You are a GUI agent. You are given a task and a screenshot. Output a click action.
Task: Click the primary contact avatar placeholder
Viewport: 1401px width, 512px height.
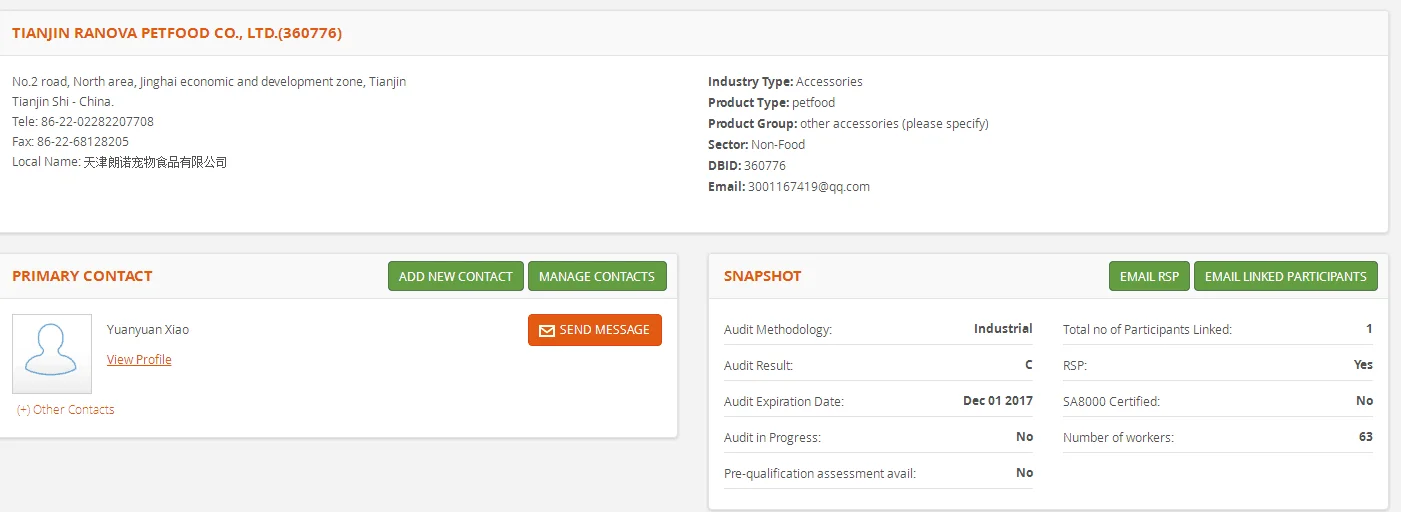pyautogui.click(x=52, y=354)
